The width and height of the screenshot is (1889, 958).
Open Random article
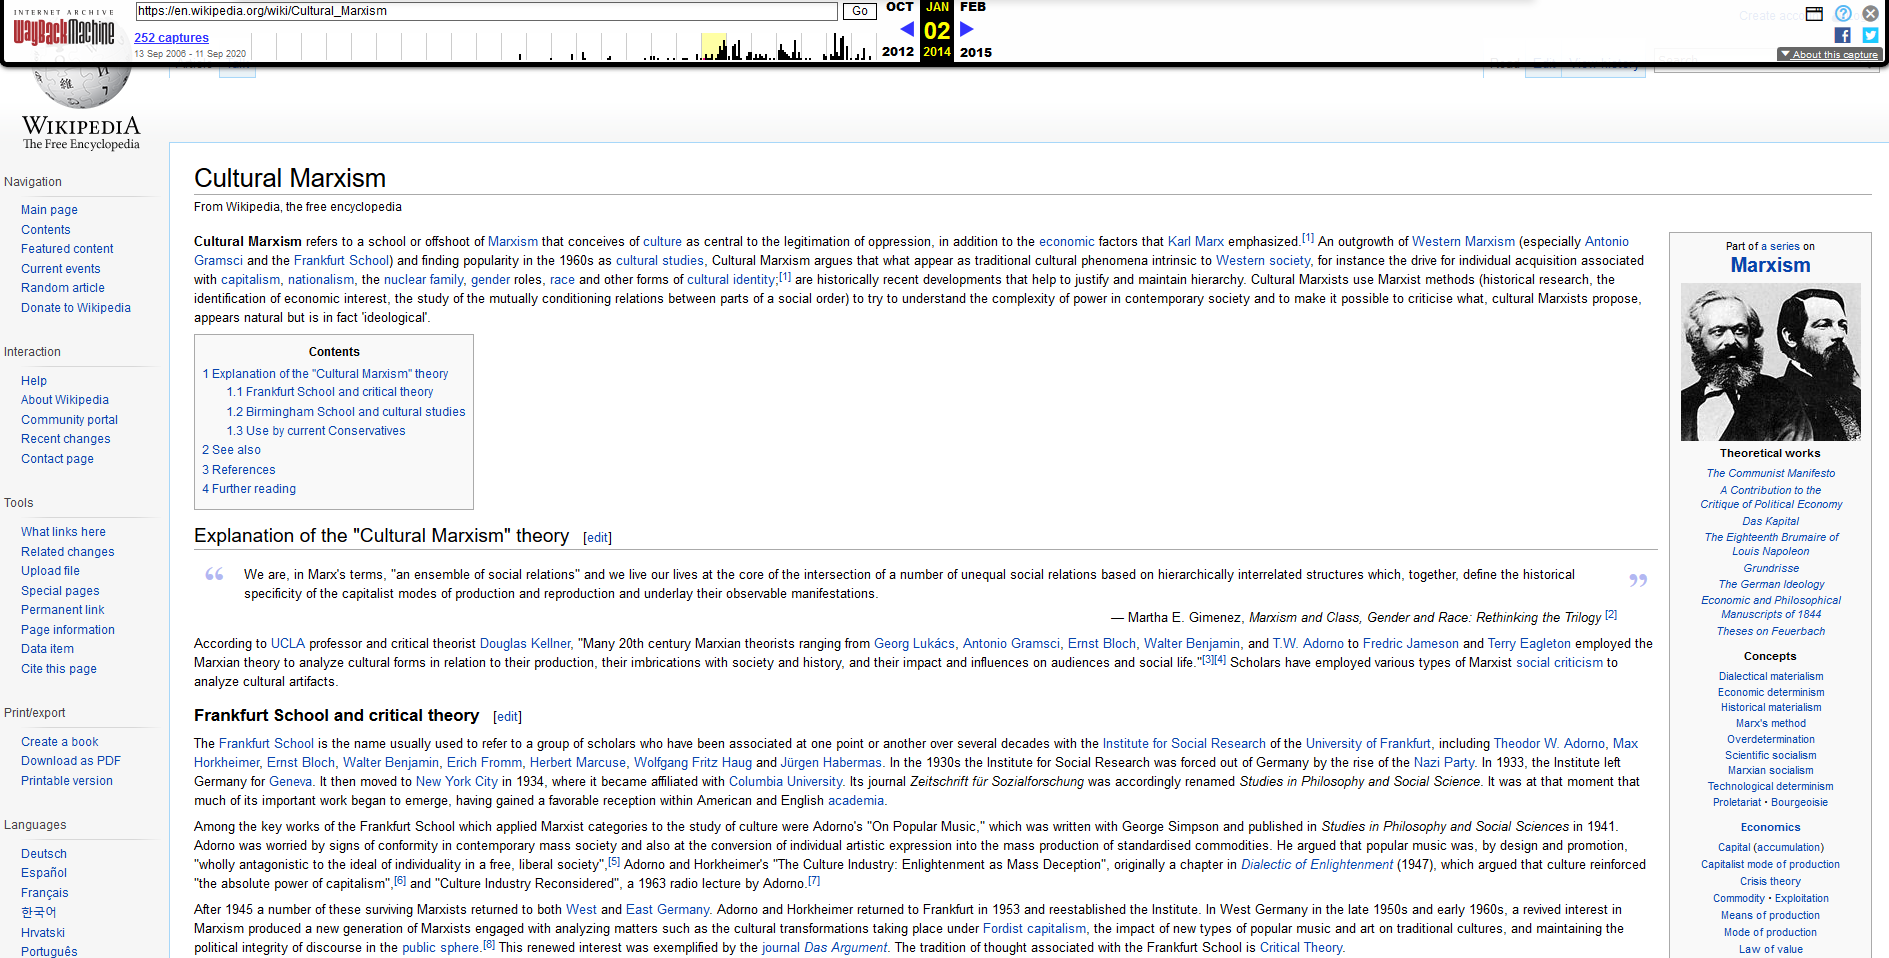coord(63,288)
